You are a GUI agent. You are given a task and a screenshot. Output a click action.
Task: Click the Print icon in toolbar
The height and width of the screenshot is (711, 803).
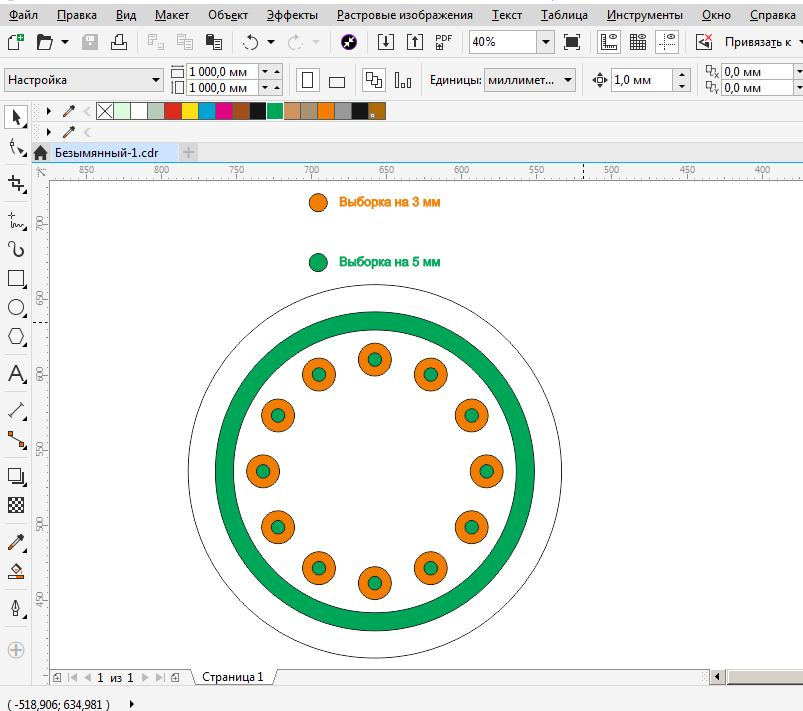point(119,42)
